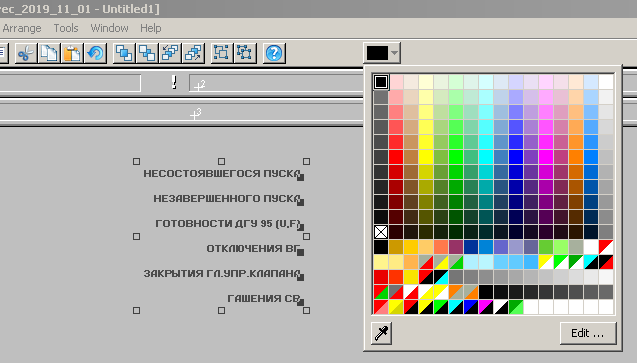
Task: Click the Bring to Front icon
Action: pos(124,53)
